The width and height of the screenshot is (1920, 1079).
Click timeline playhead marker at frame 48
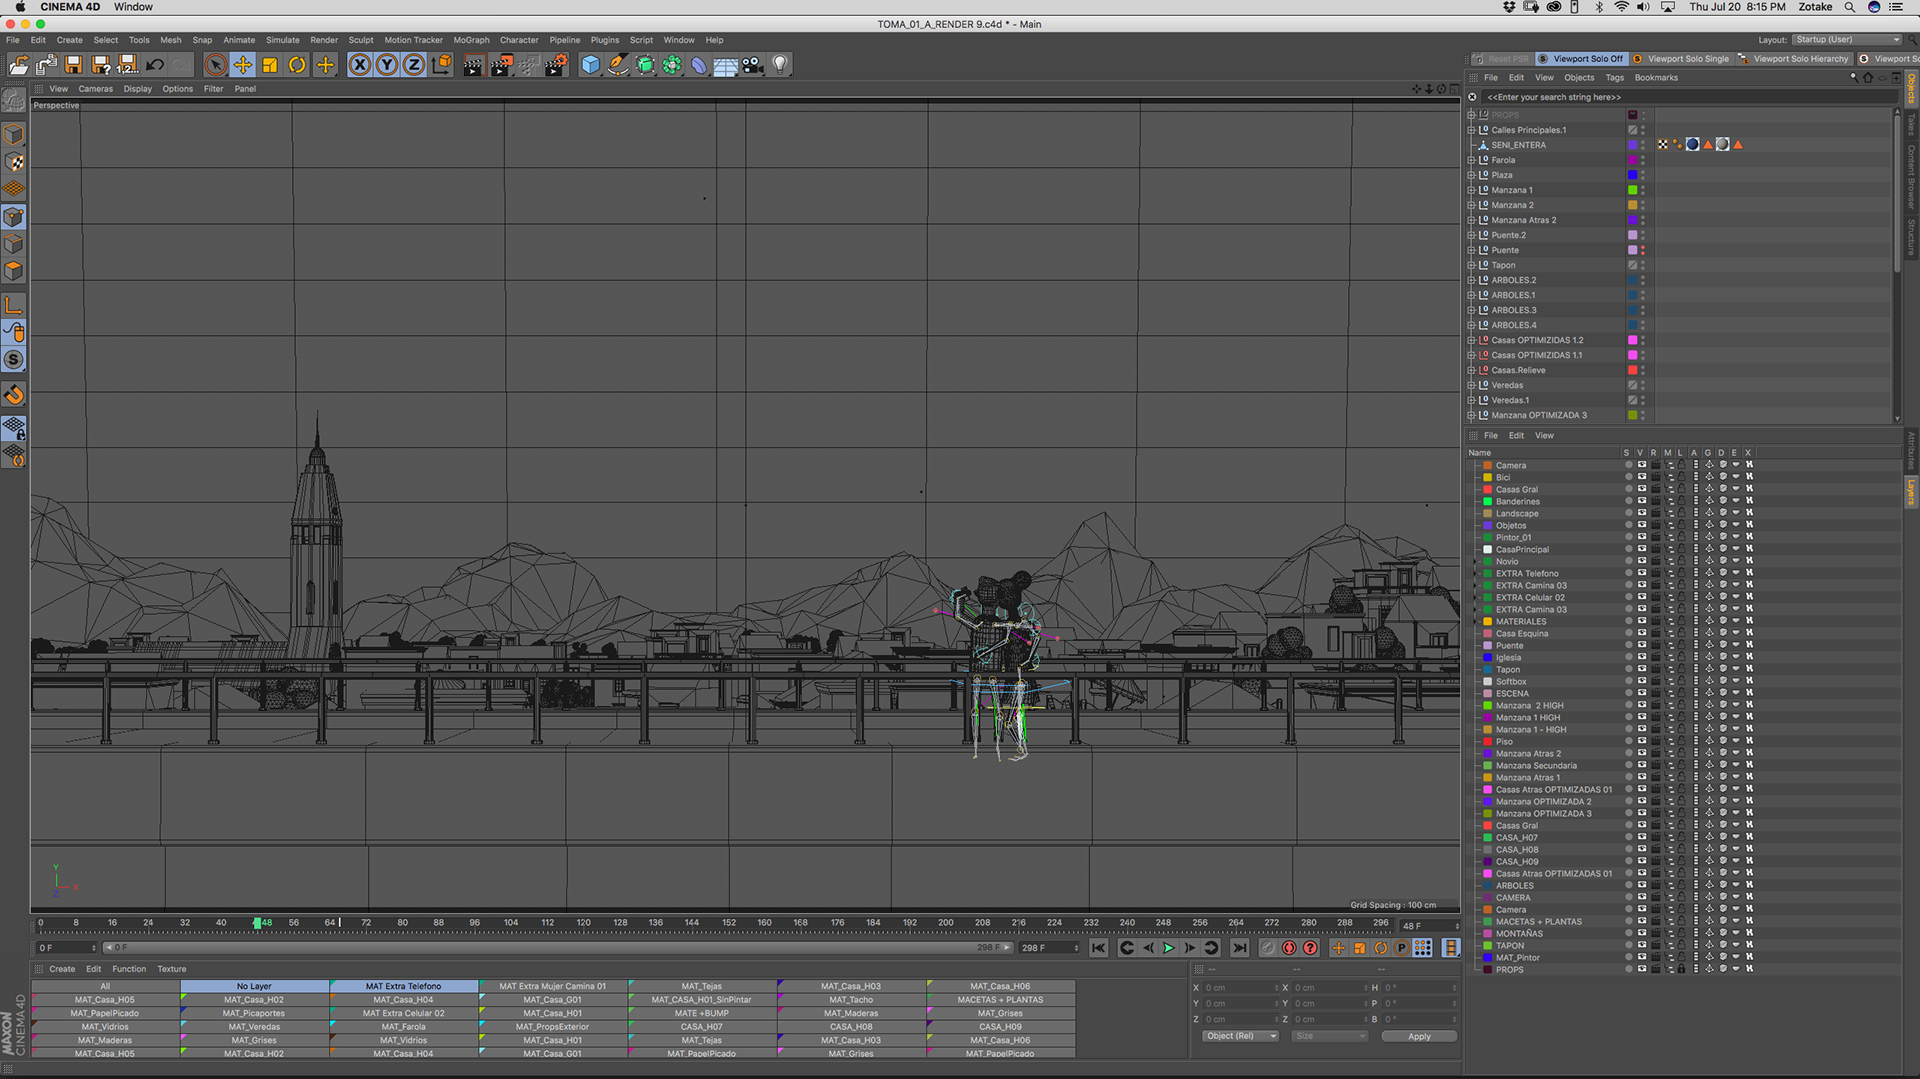pos(257,923)
